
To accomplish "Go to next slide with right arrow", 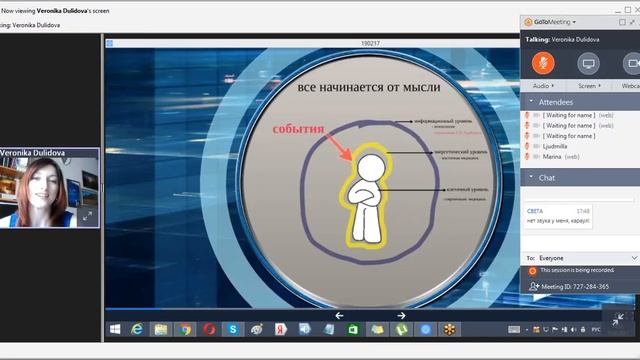I will tap(401, 316).
